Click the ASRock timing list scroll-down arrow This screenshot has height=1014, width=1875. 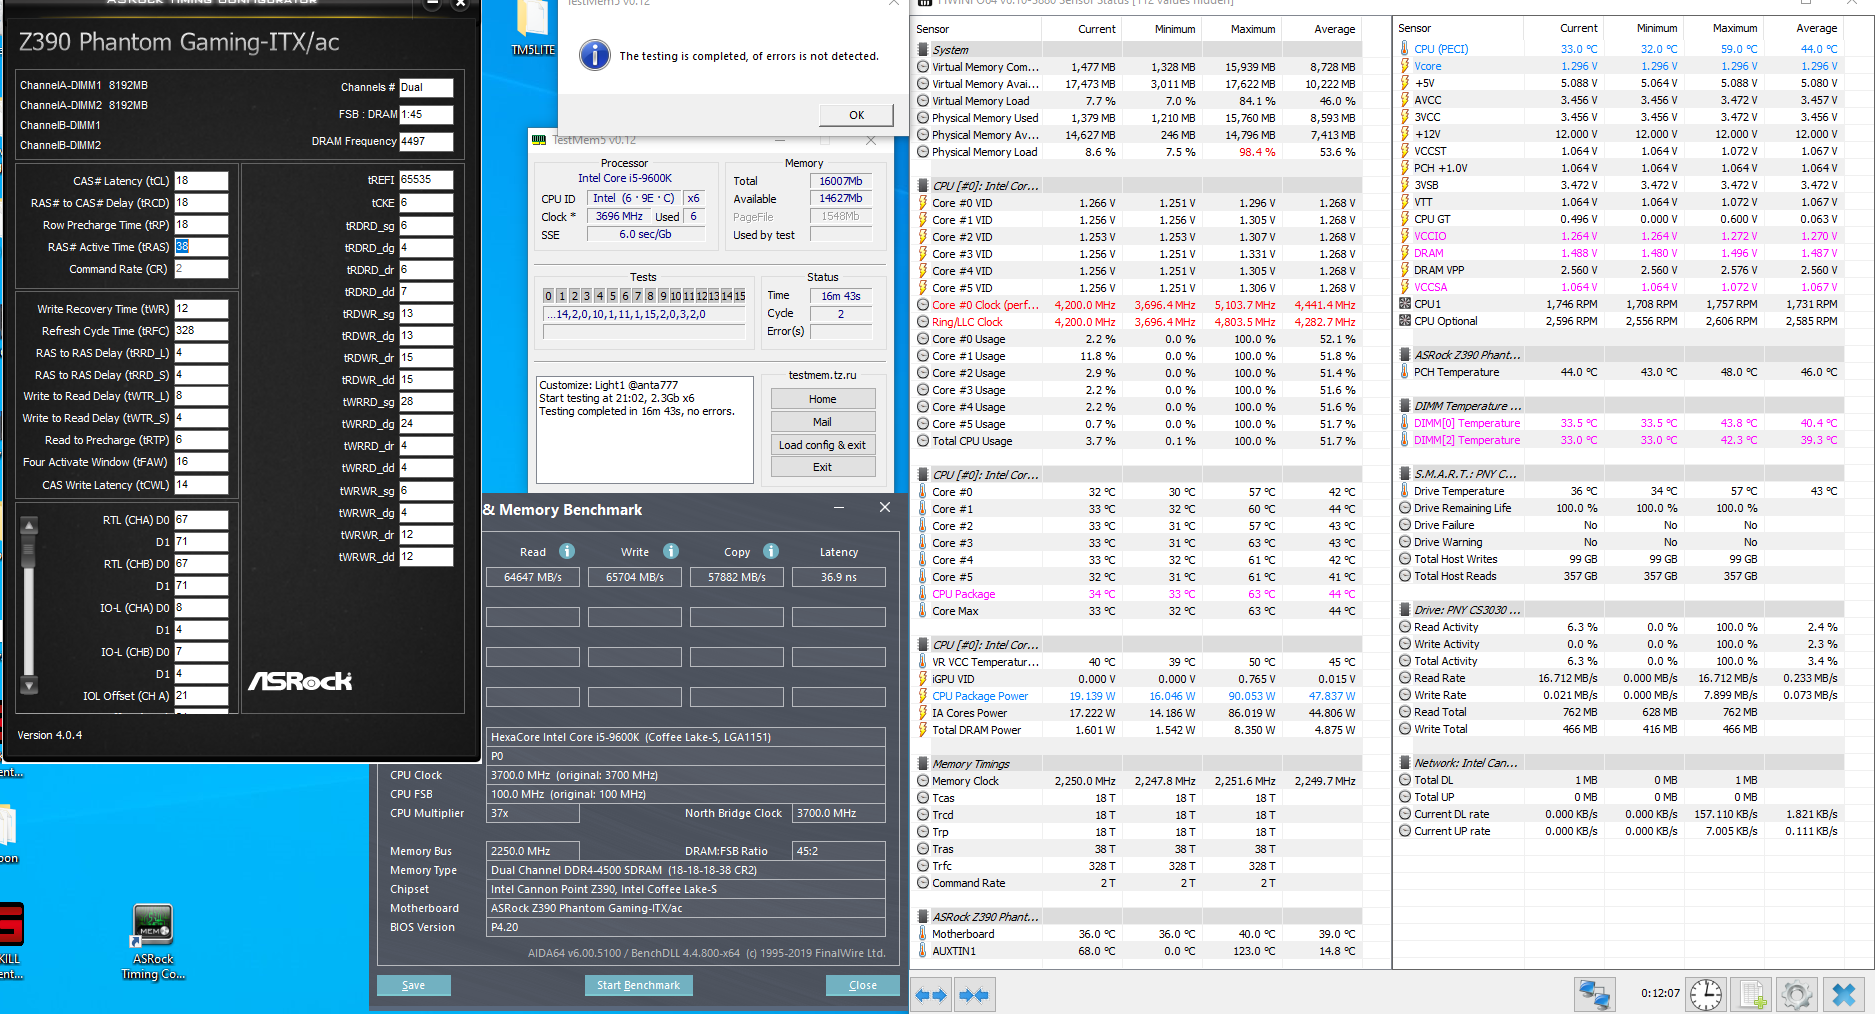(29, 686)
